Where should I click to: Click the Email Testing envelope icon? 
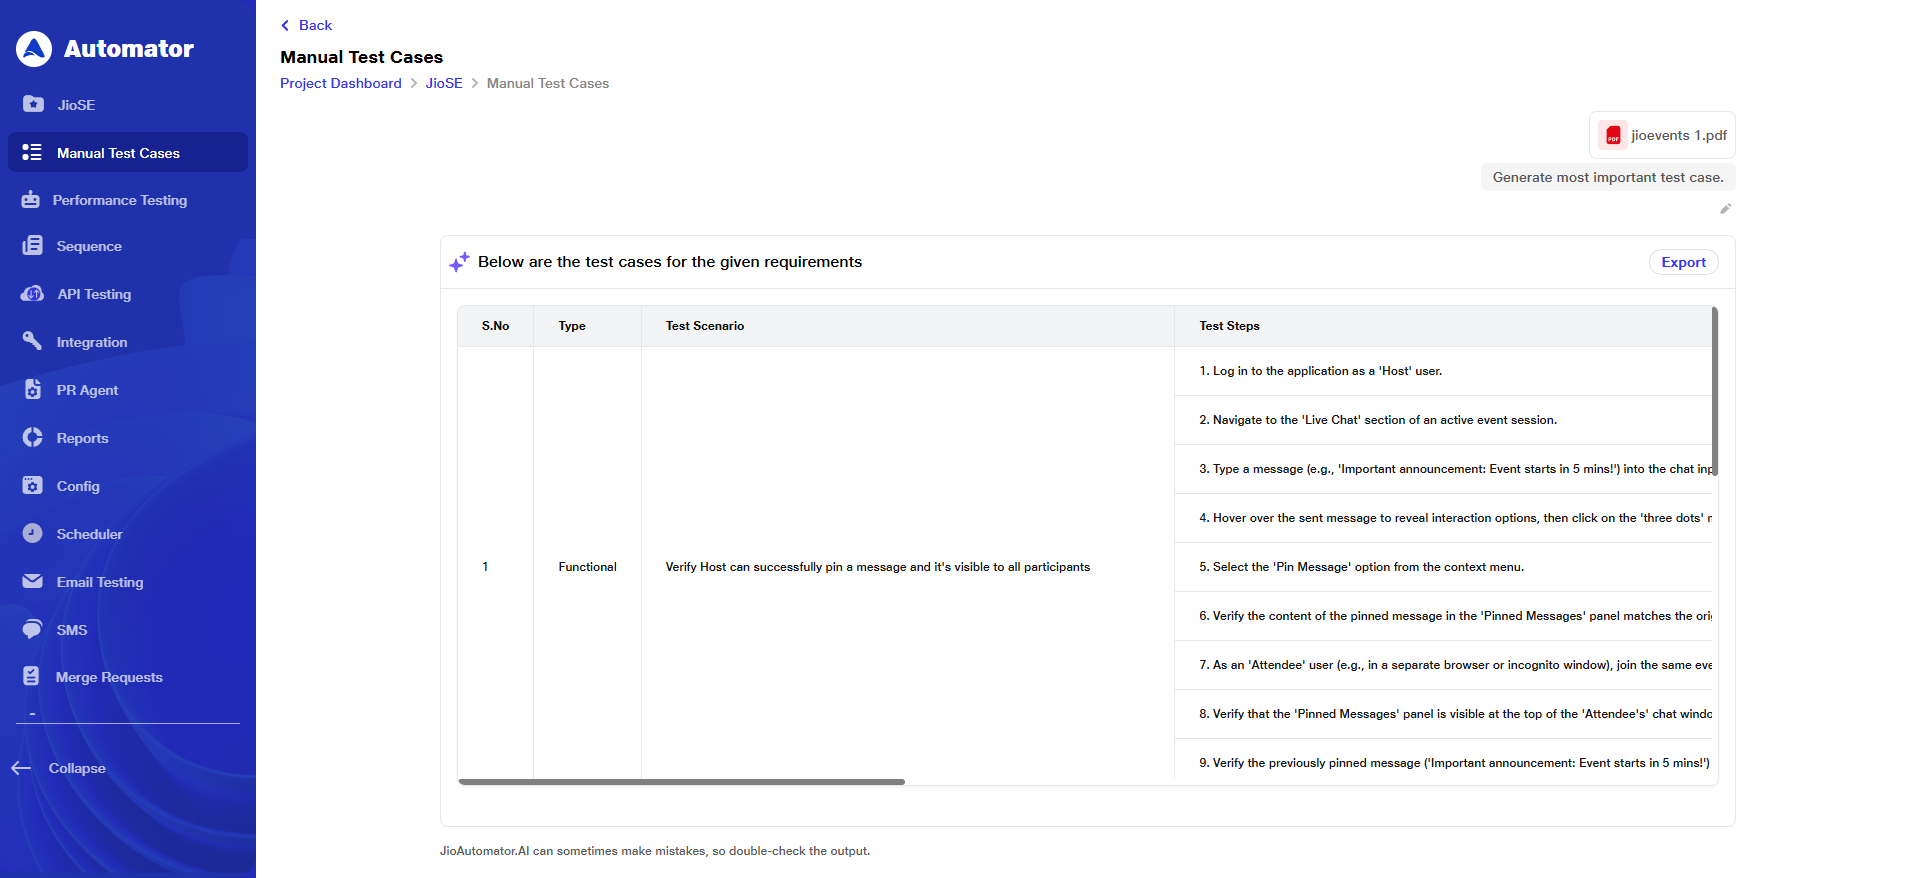(x=32, y=581)
